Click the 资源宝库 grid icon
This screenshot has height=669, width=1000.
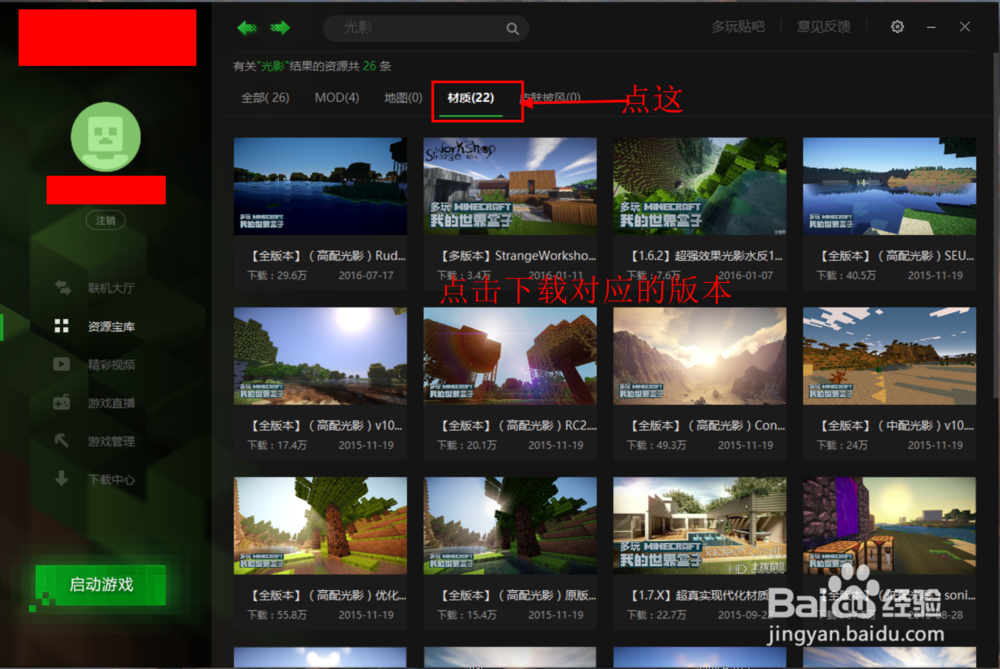click(x=61, y=326)
